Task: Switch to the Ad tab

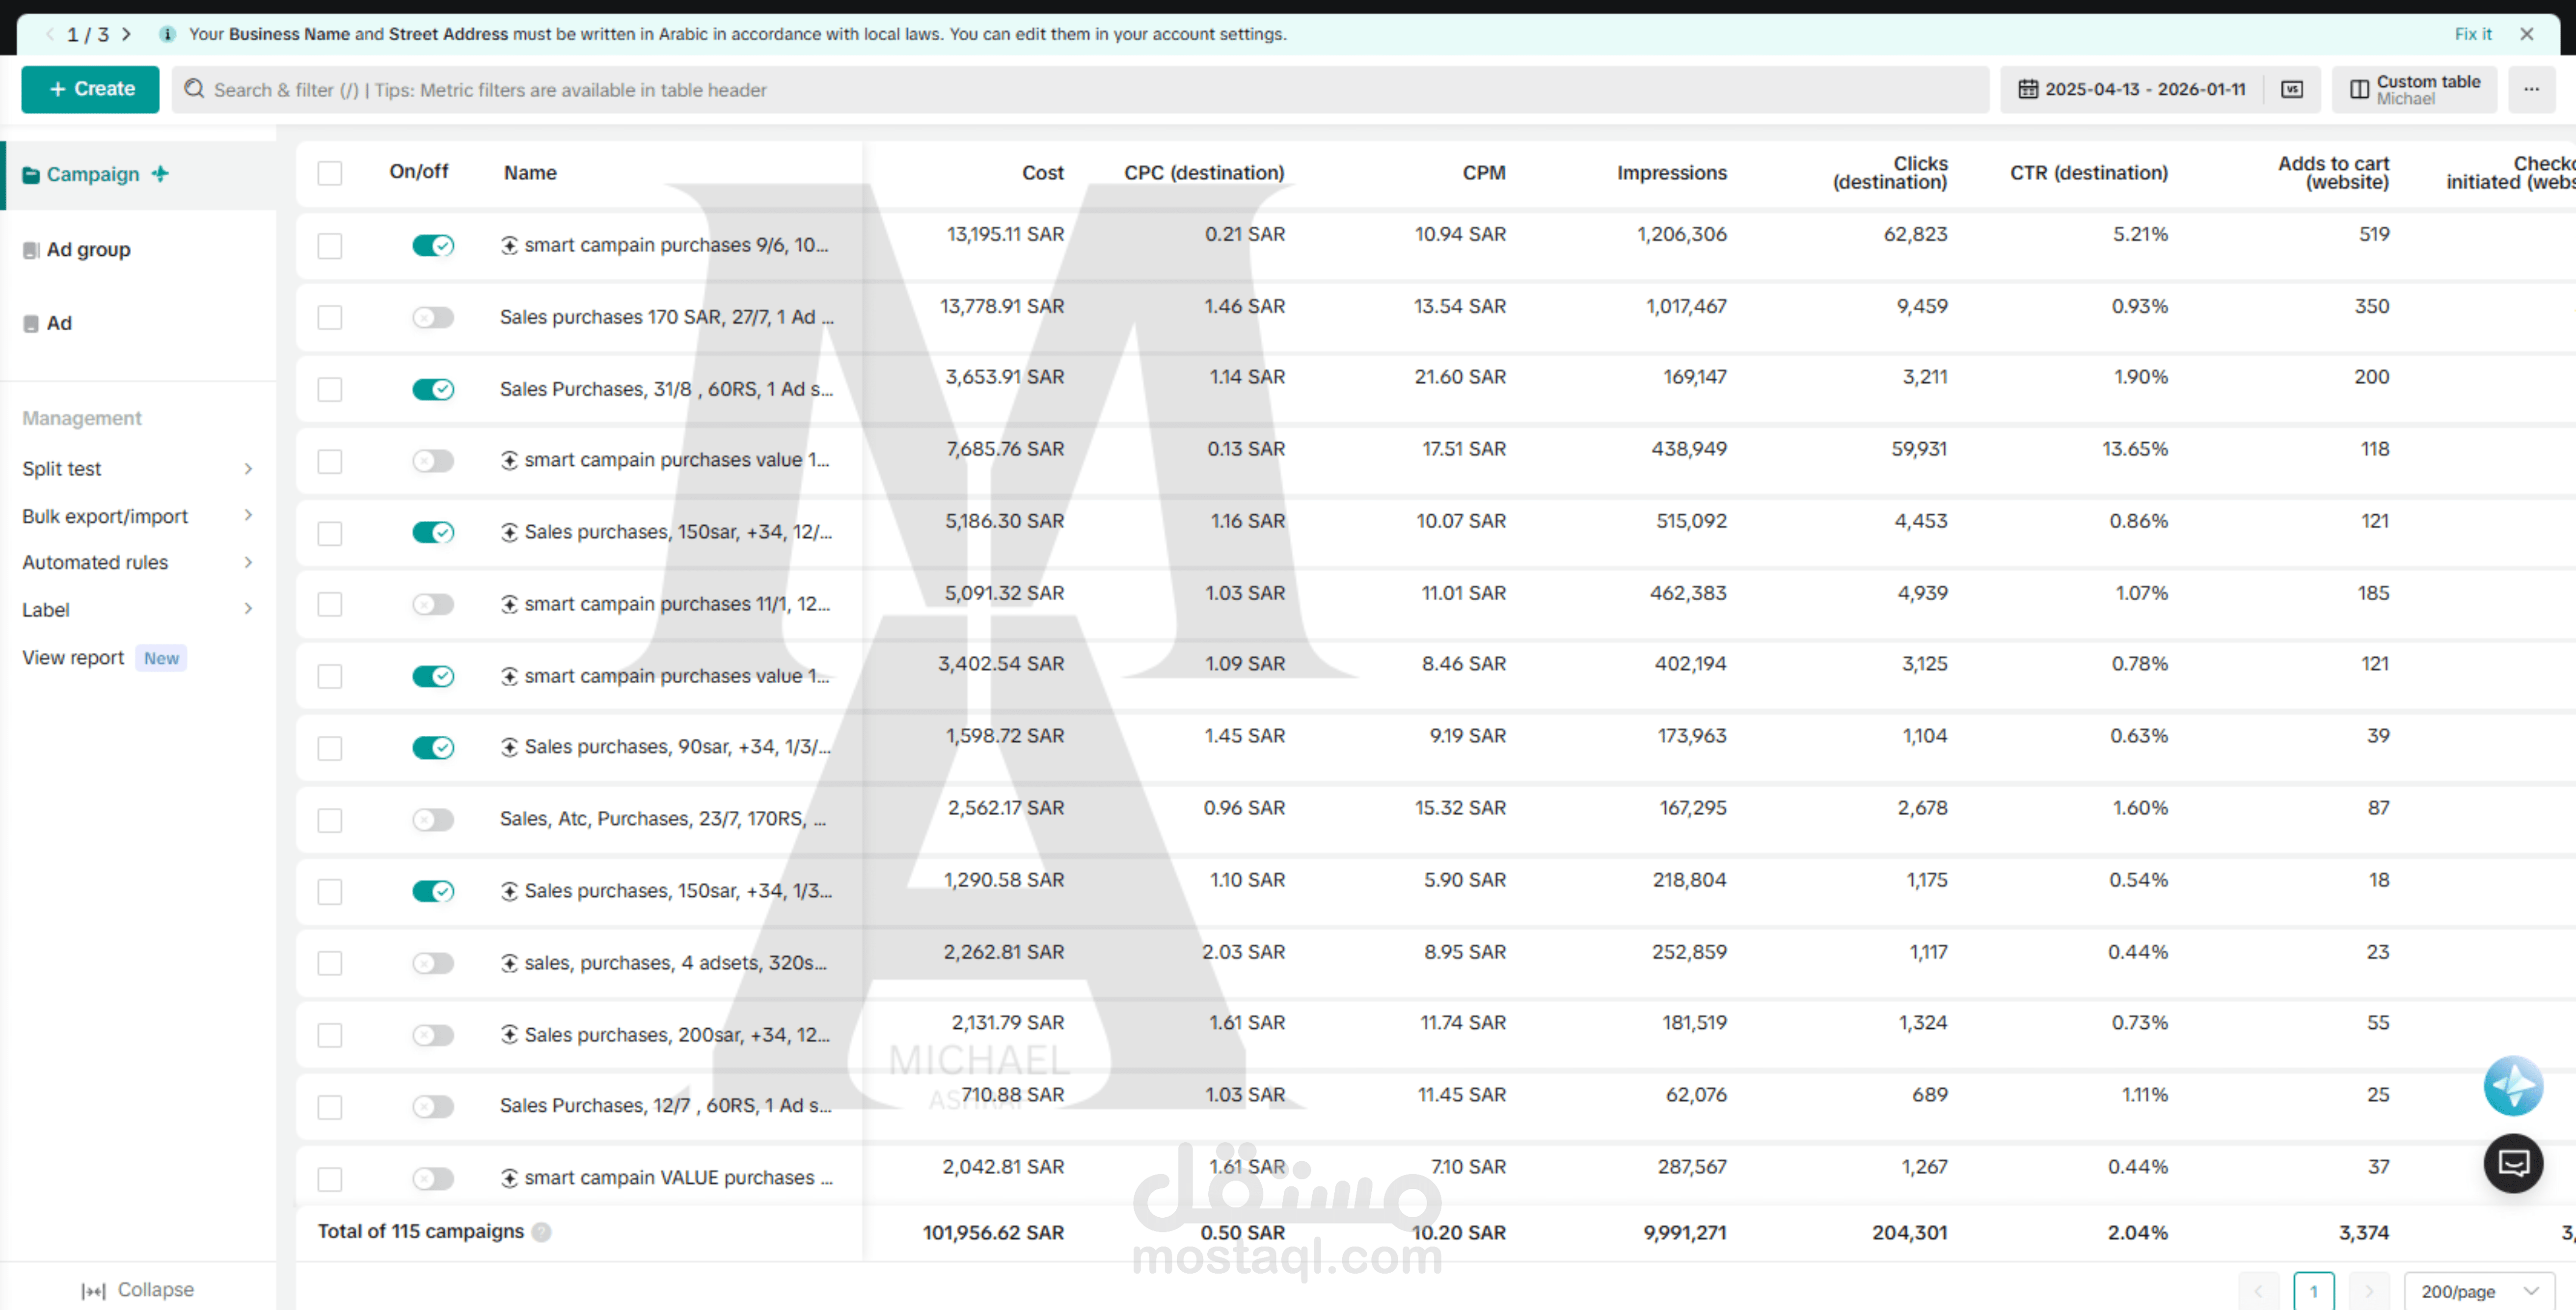Action: 58,323
